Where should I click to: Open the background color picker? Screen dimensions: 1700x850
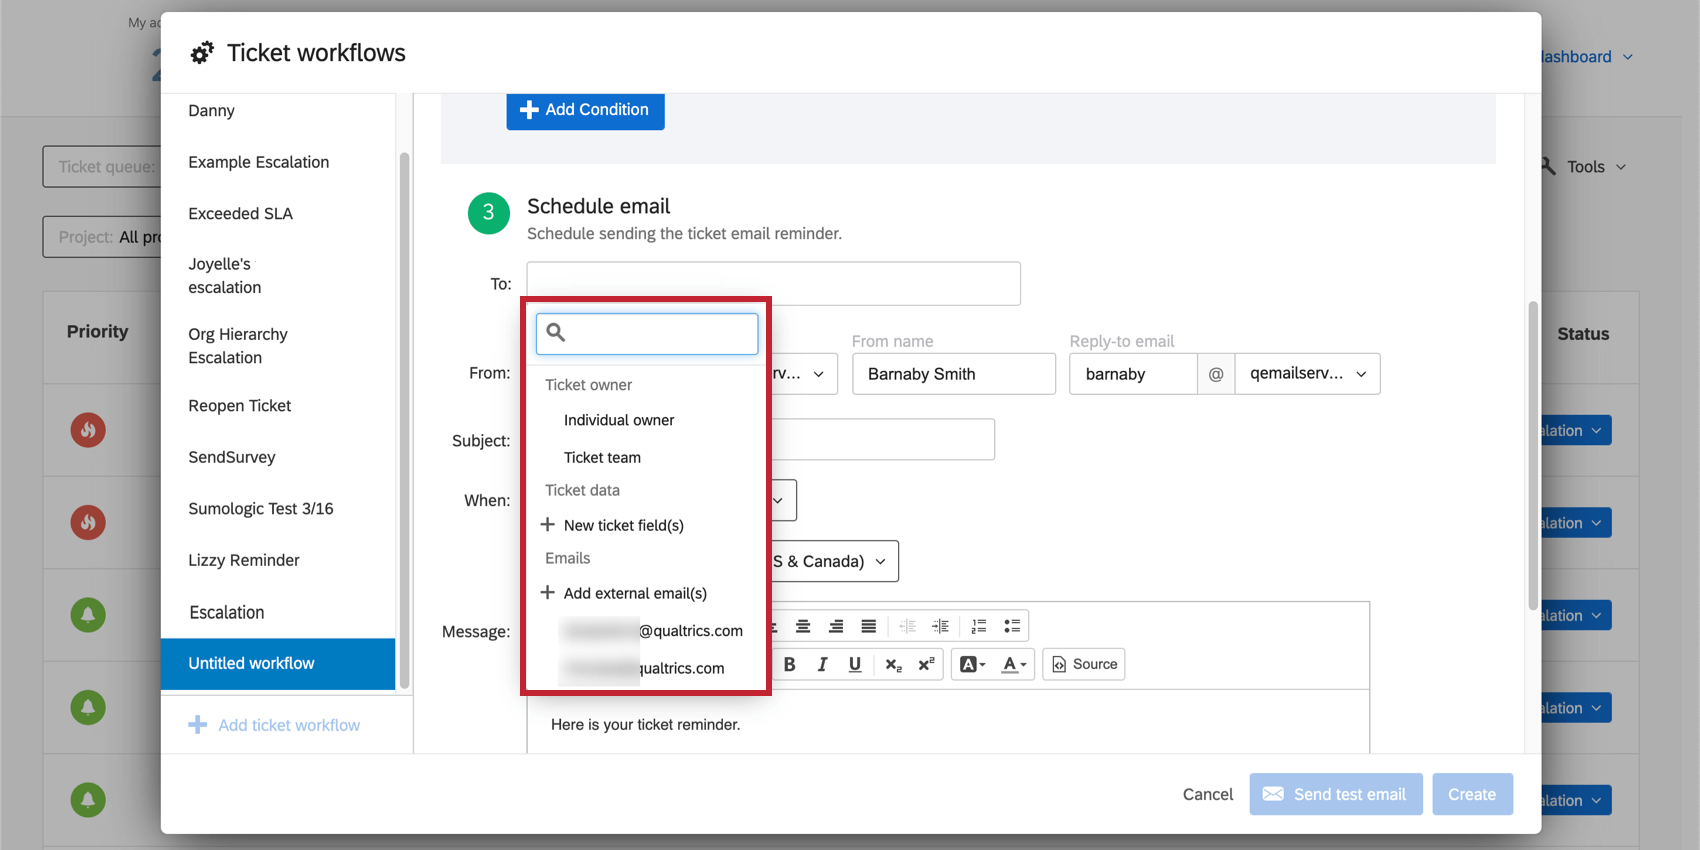pyautogui.click(x=972, y=664)
